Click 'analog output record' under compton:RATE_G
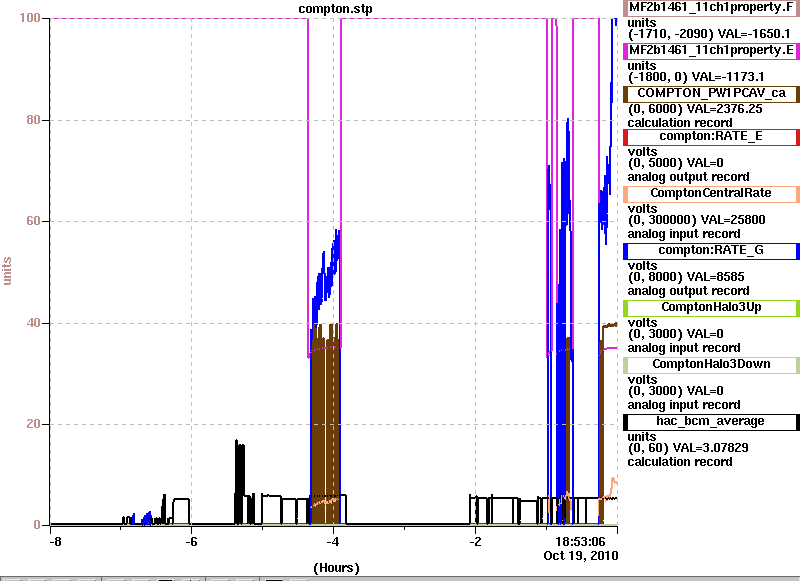The width and height of the screenshot is (800, 581). click(688, 291)
